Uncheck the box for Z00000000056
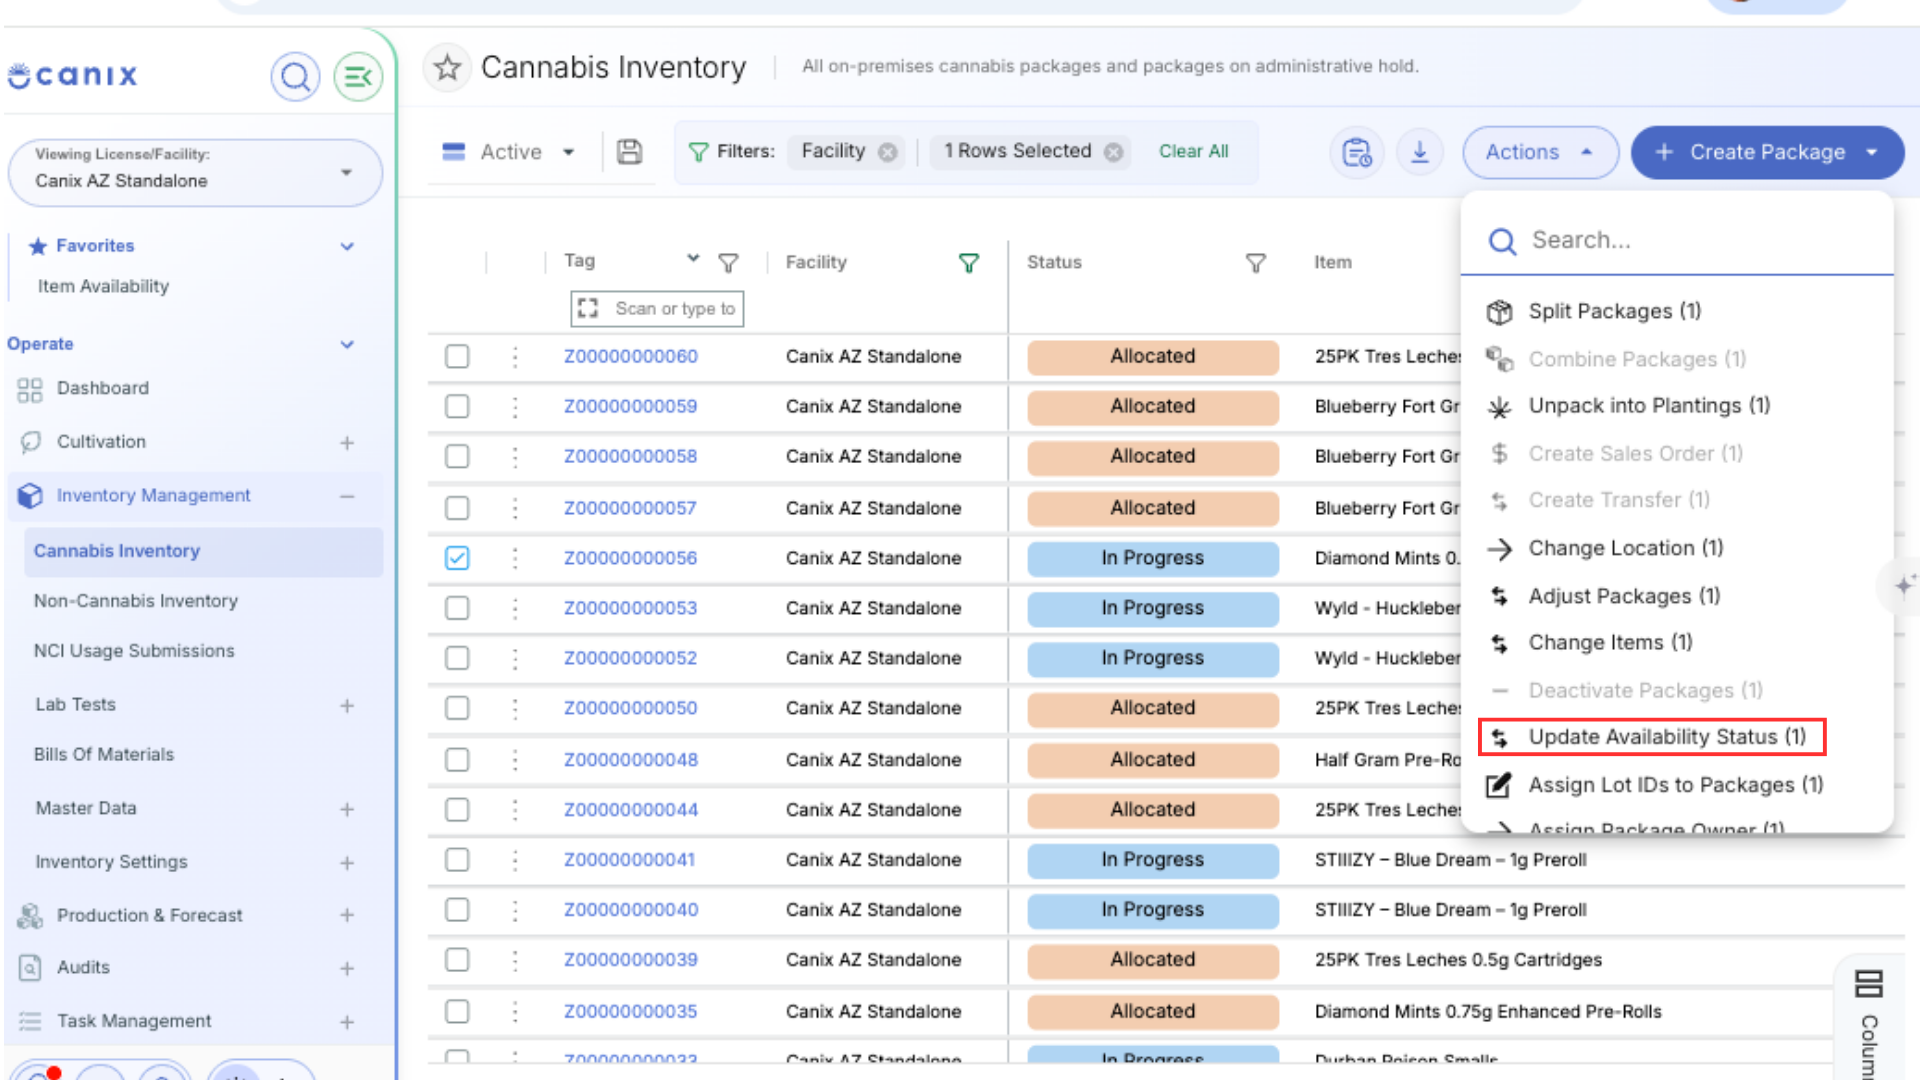 click(x=457, y=558)
